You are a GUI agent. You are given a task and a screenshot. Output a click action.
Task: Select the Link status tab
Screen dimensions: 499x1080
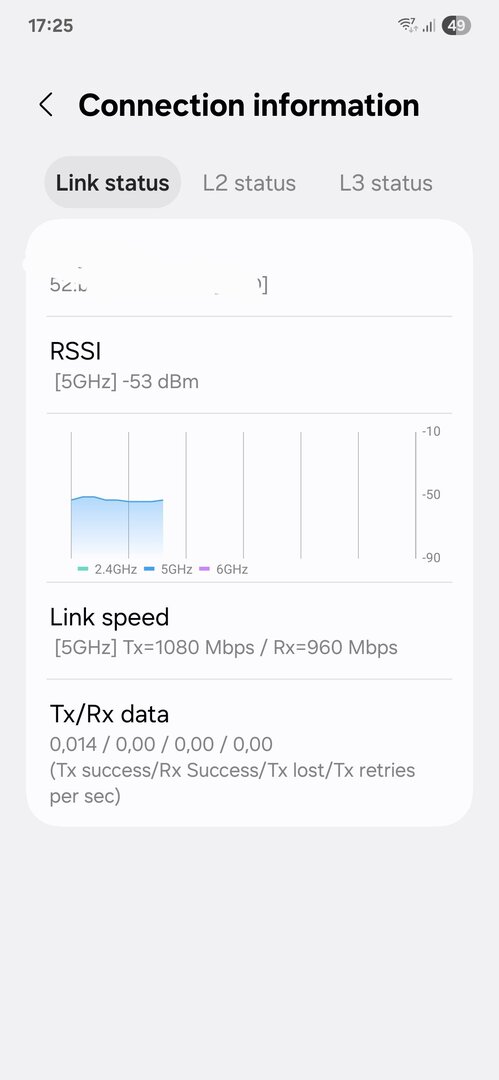coord(112,183)
